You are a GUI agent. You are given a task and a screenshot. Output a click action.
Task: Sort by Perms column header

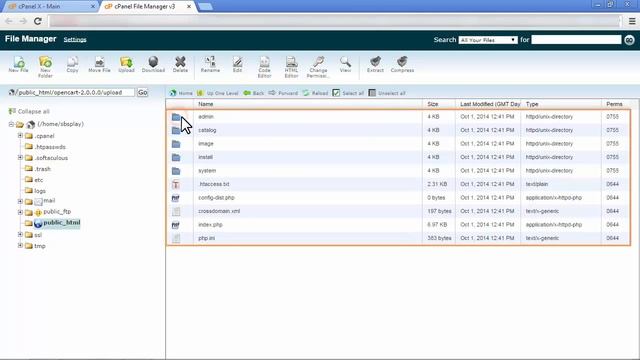(614, 104)
